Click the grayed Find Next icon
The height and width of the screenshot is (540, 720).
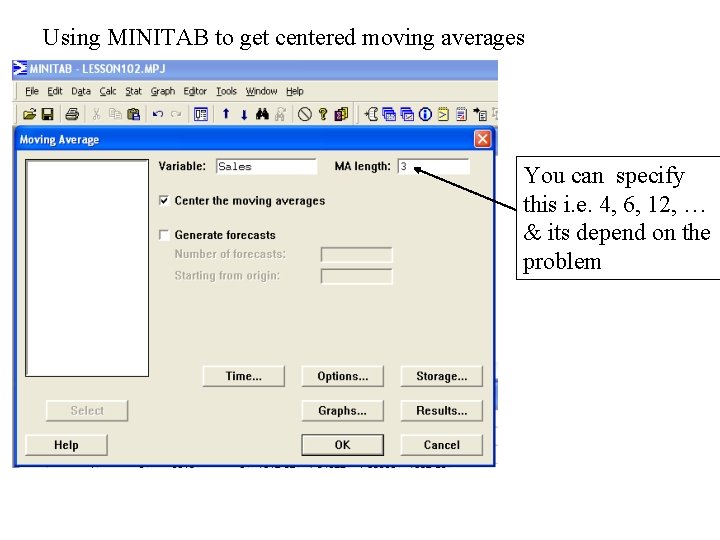(x=280, y=114)
